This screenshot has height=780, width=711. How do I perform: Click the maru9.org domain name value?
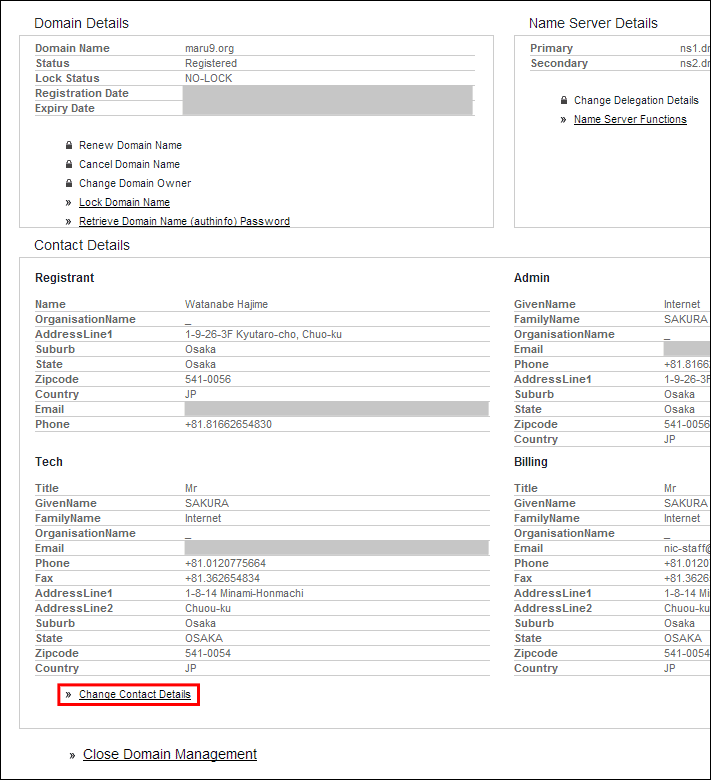pyautogui.click(x=210, y=49)
